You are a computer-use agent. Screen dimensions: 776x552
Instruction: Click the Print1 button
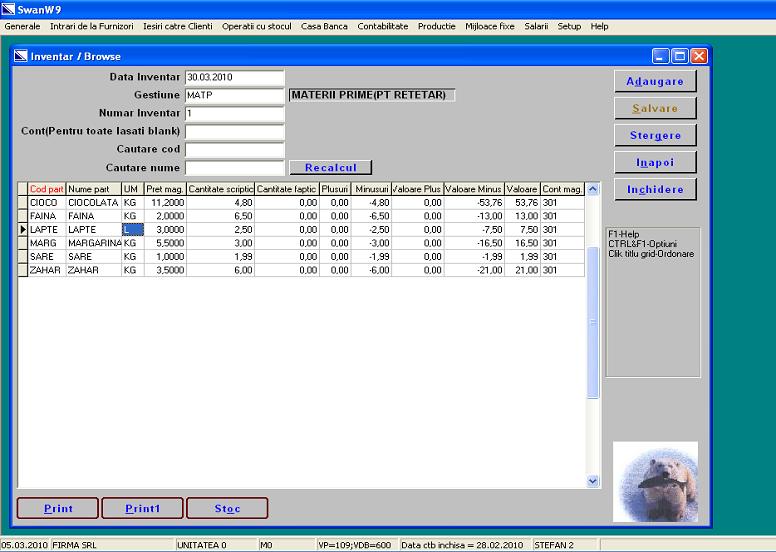click(x=142, y=508)
